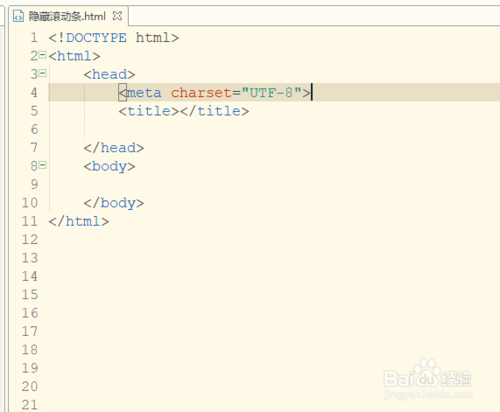Click the empty line 6 inside head
This screenshot has width=500, height=412.
(x=273, y=129)
